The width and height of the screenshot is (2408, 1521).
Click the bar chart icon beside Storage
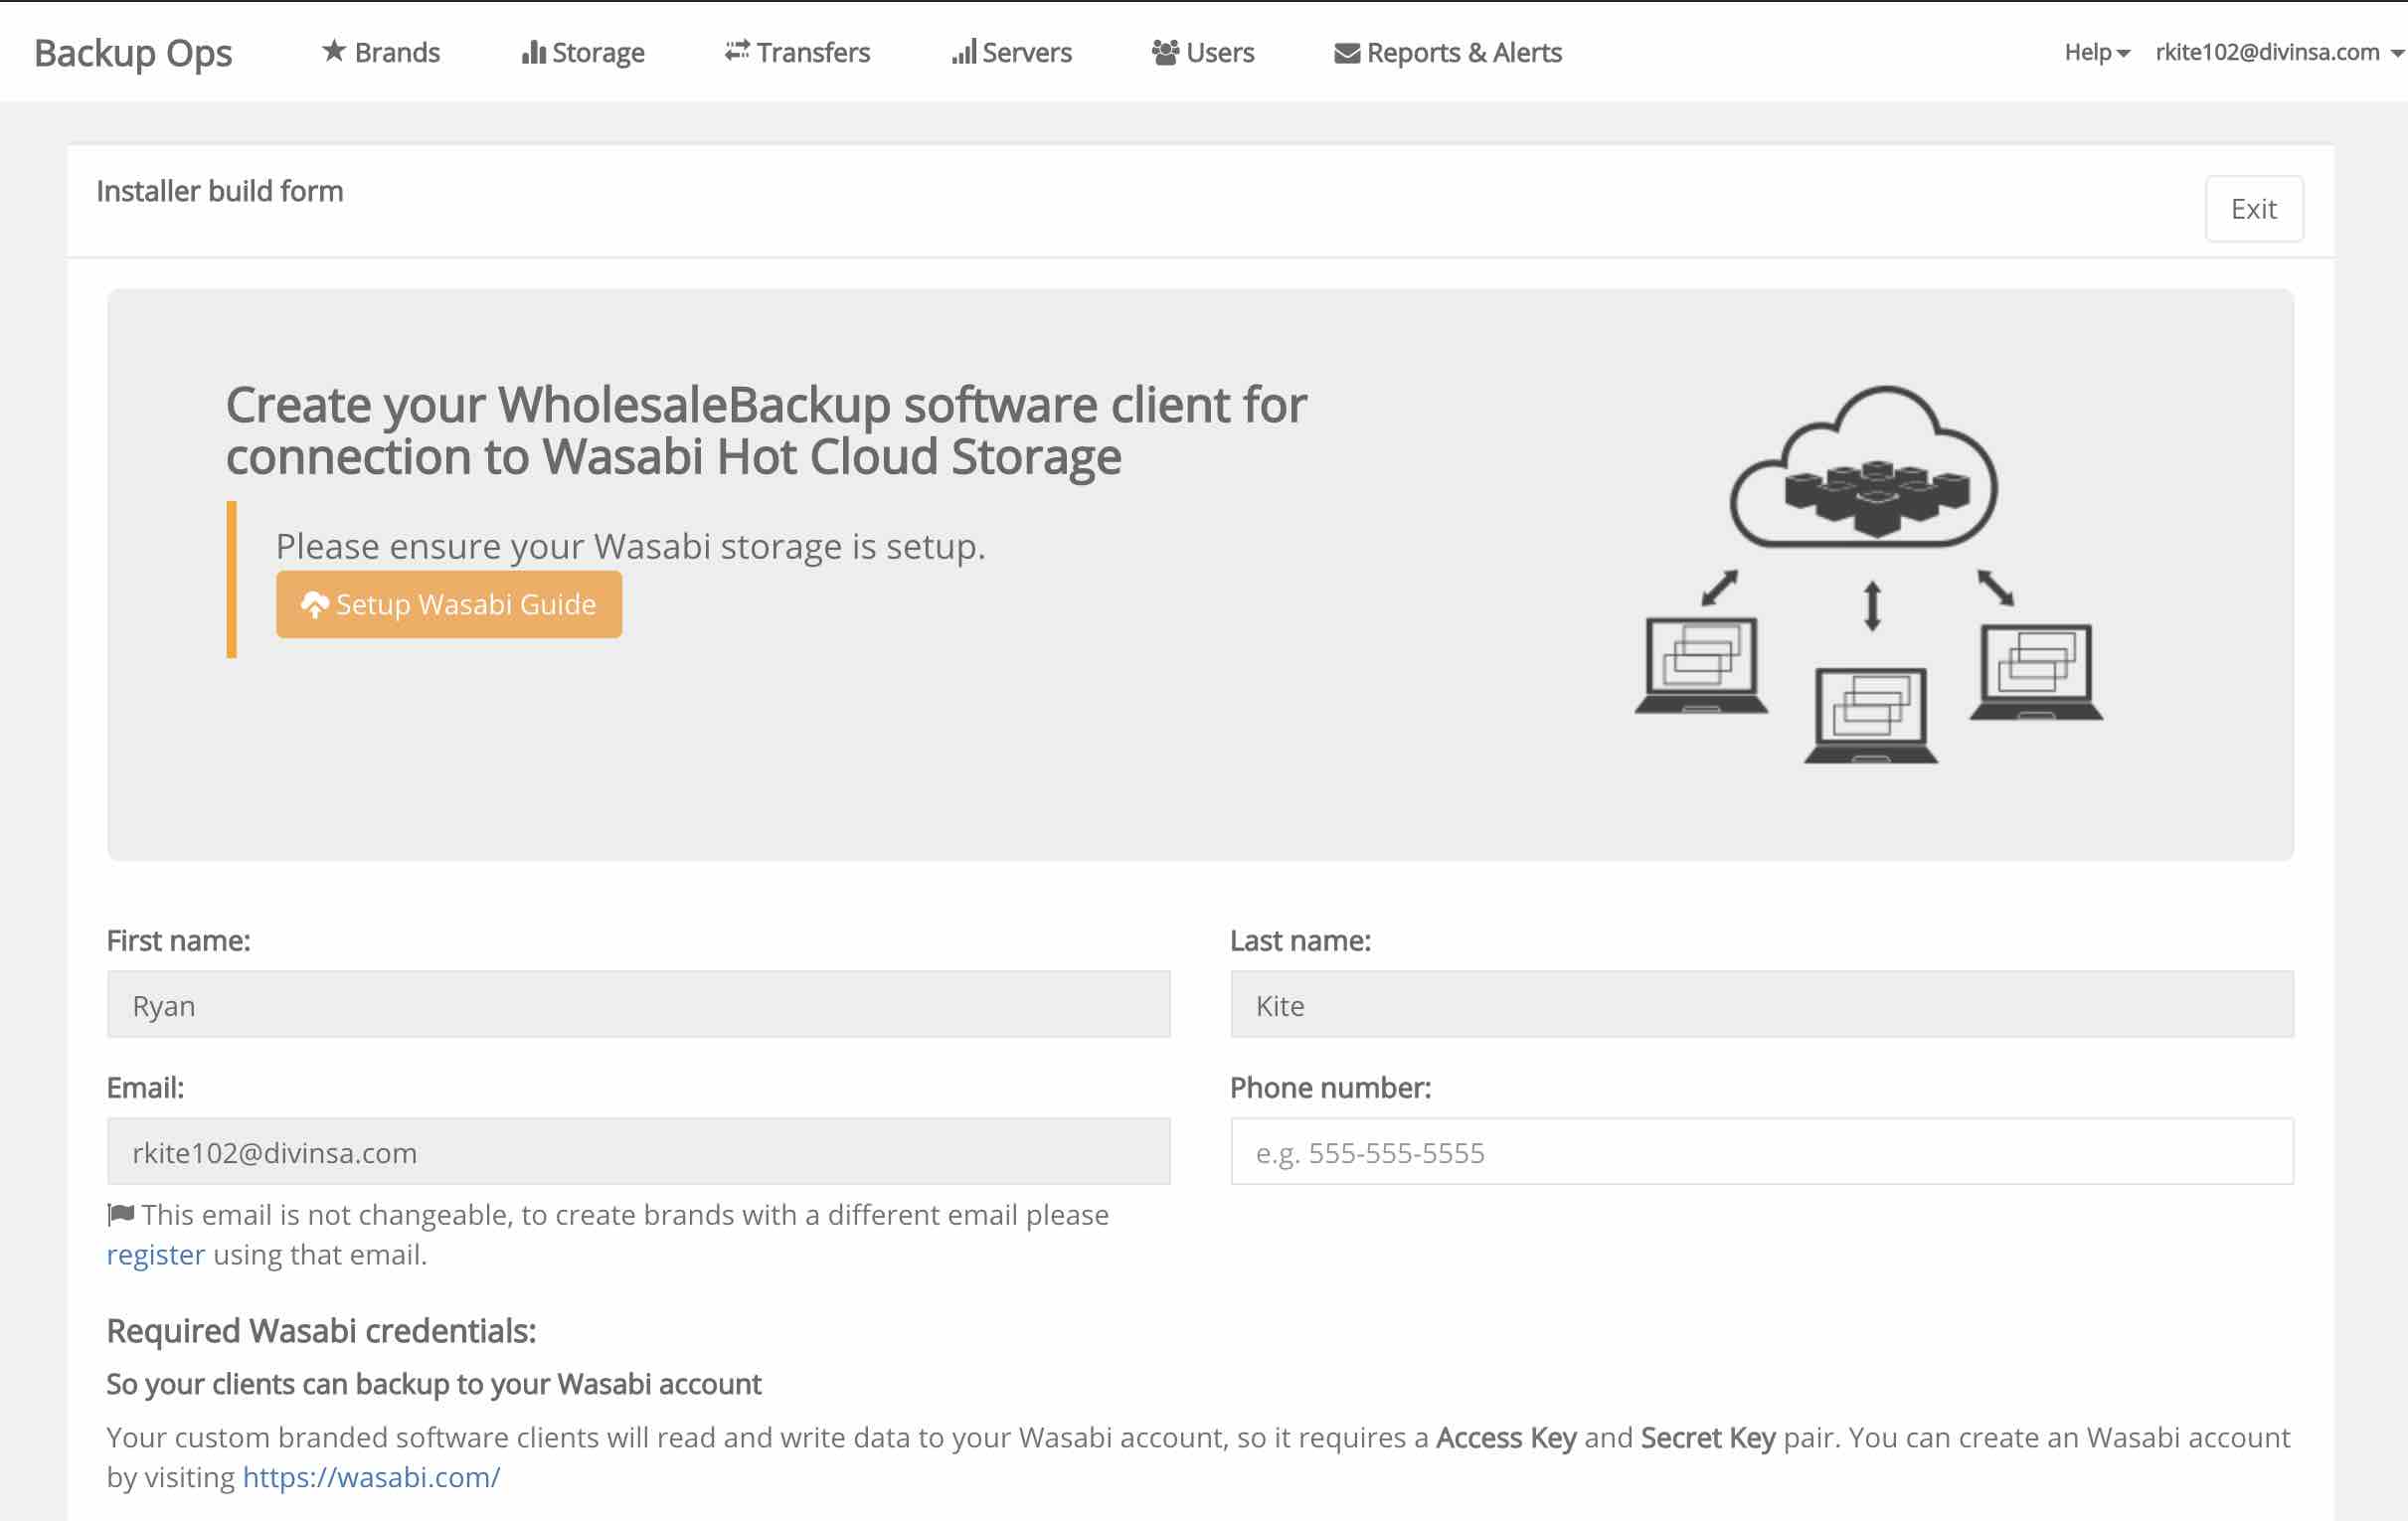pos(534,52)
